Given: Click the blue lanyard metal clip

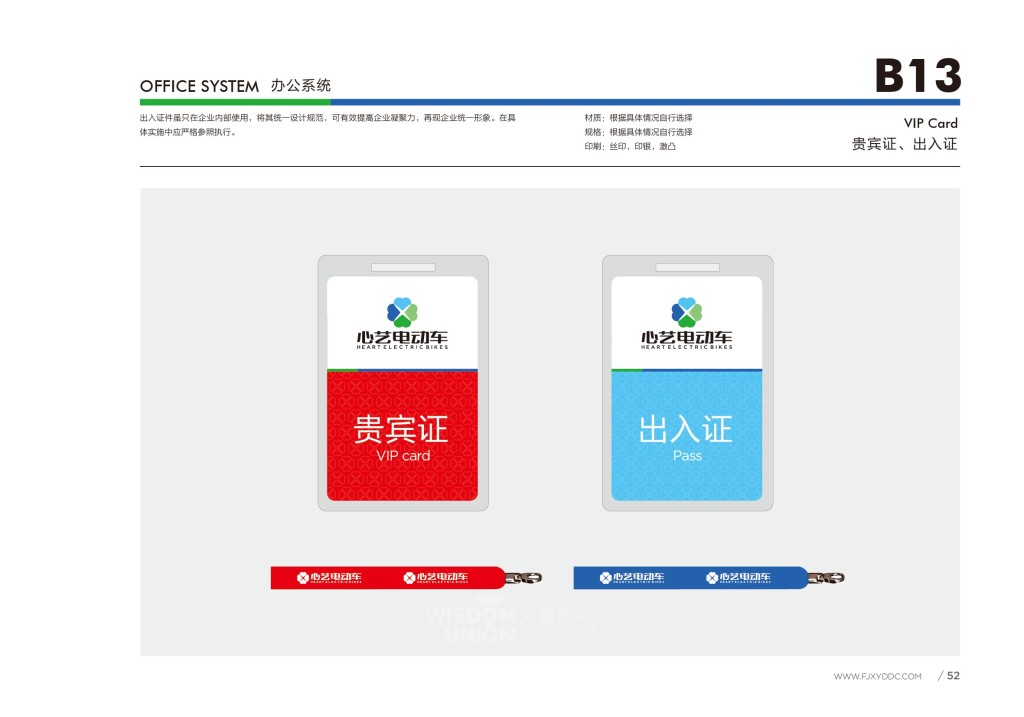Looking at the screenshot, I should pos(826,578).
